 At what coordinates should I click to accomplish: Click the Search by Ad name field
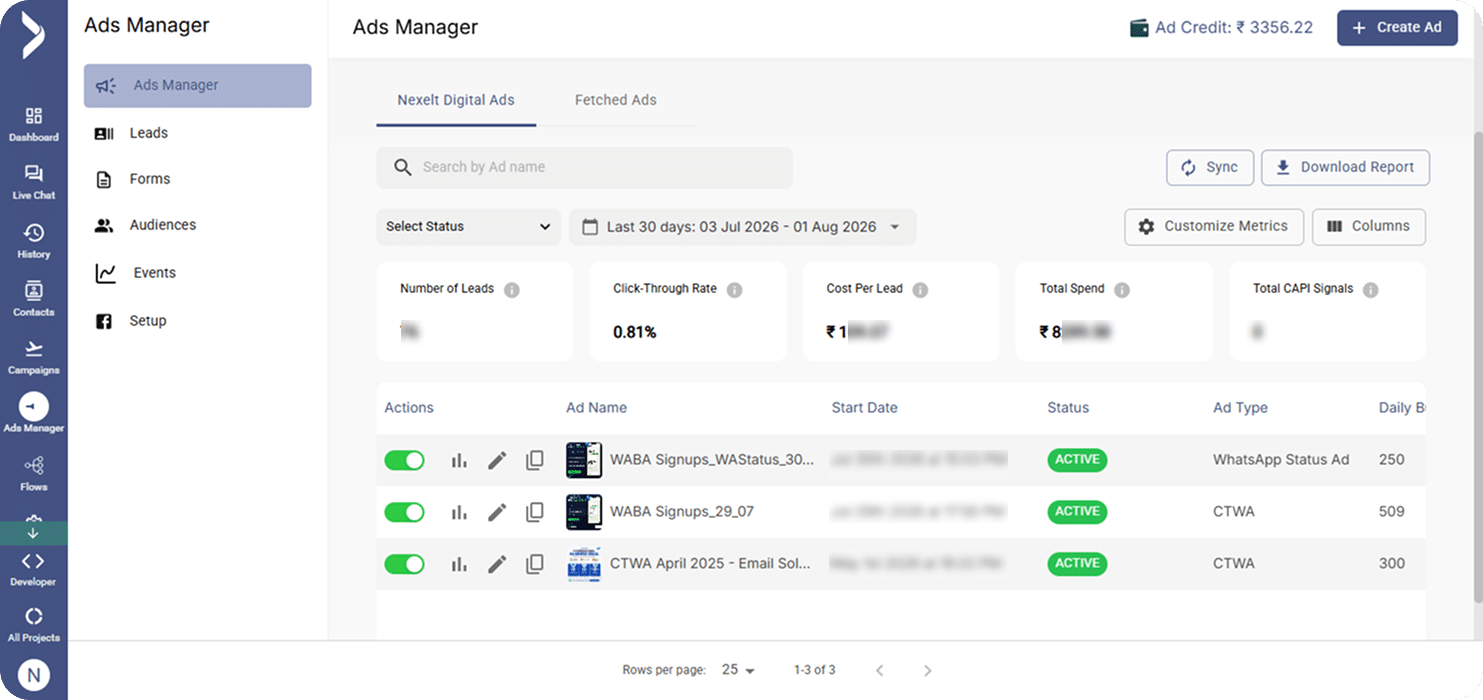(584, 168)
